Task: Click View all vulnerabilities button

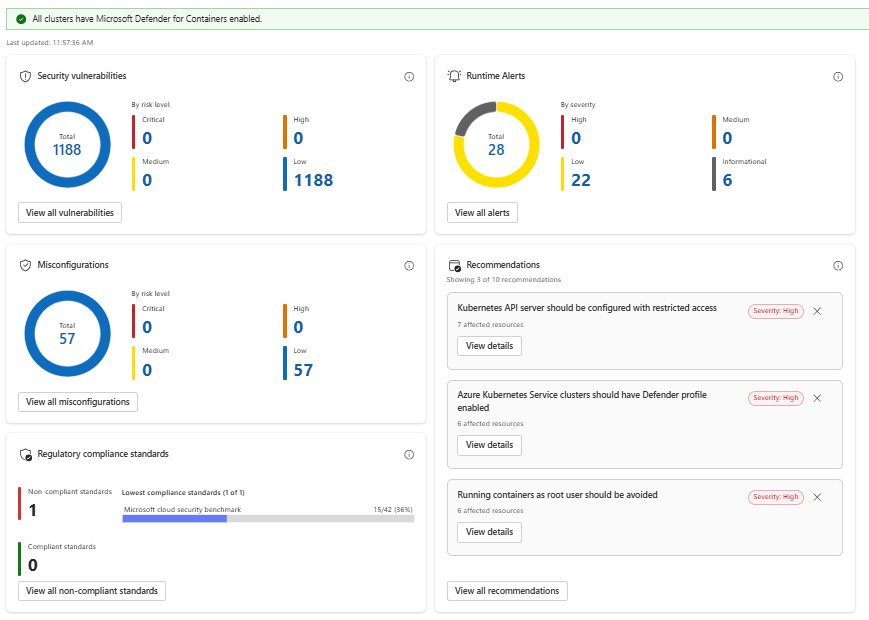Action: [x=70, y=213]
